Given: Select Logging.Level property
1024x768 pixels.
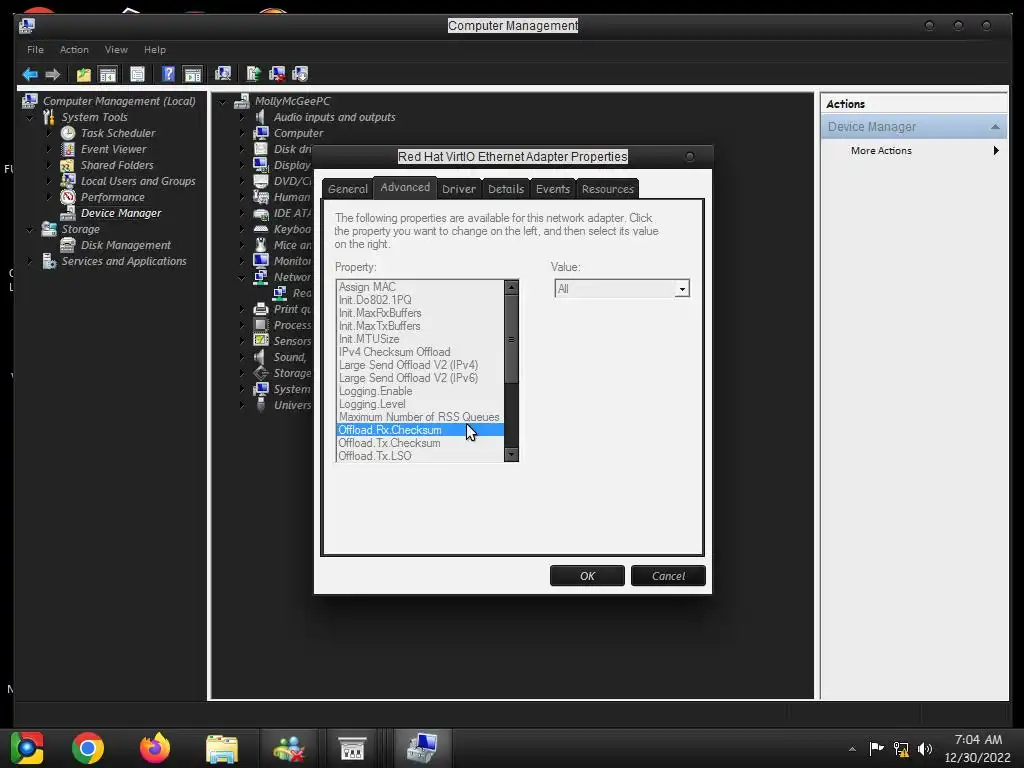Looking at the screenshot, I should click(x=419, y=404).
